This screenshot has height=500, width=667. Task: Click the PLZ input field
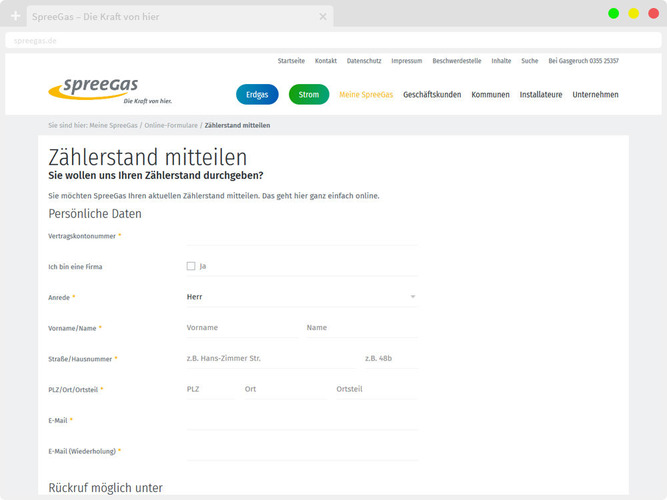[209, 389]
